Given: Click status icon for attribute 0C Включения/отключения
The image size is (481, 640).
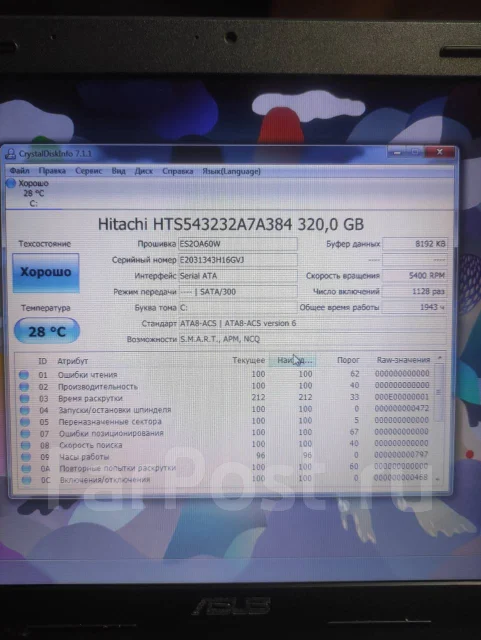Looking at the screenshot, I should click(27, 480).
